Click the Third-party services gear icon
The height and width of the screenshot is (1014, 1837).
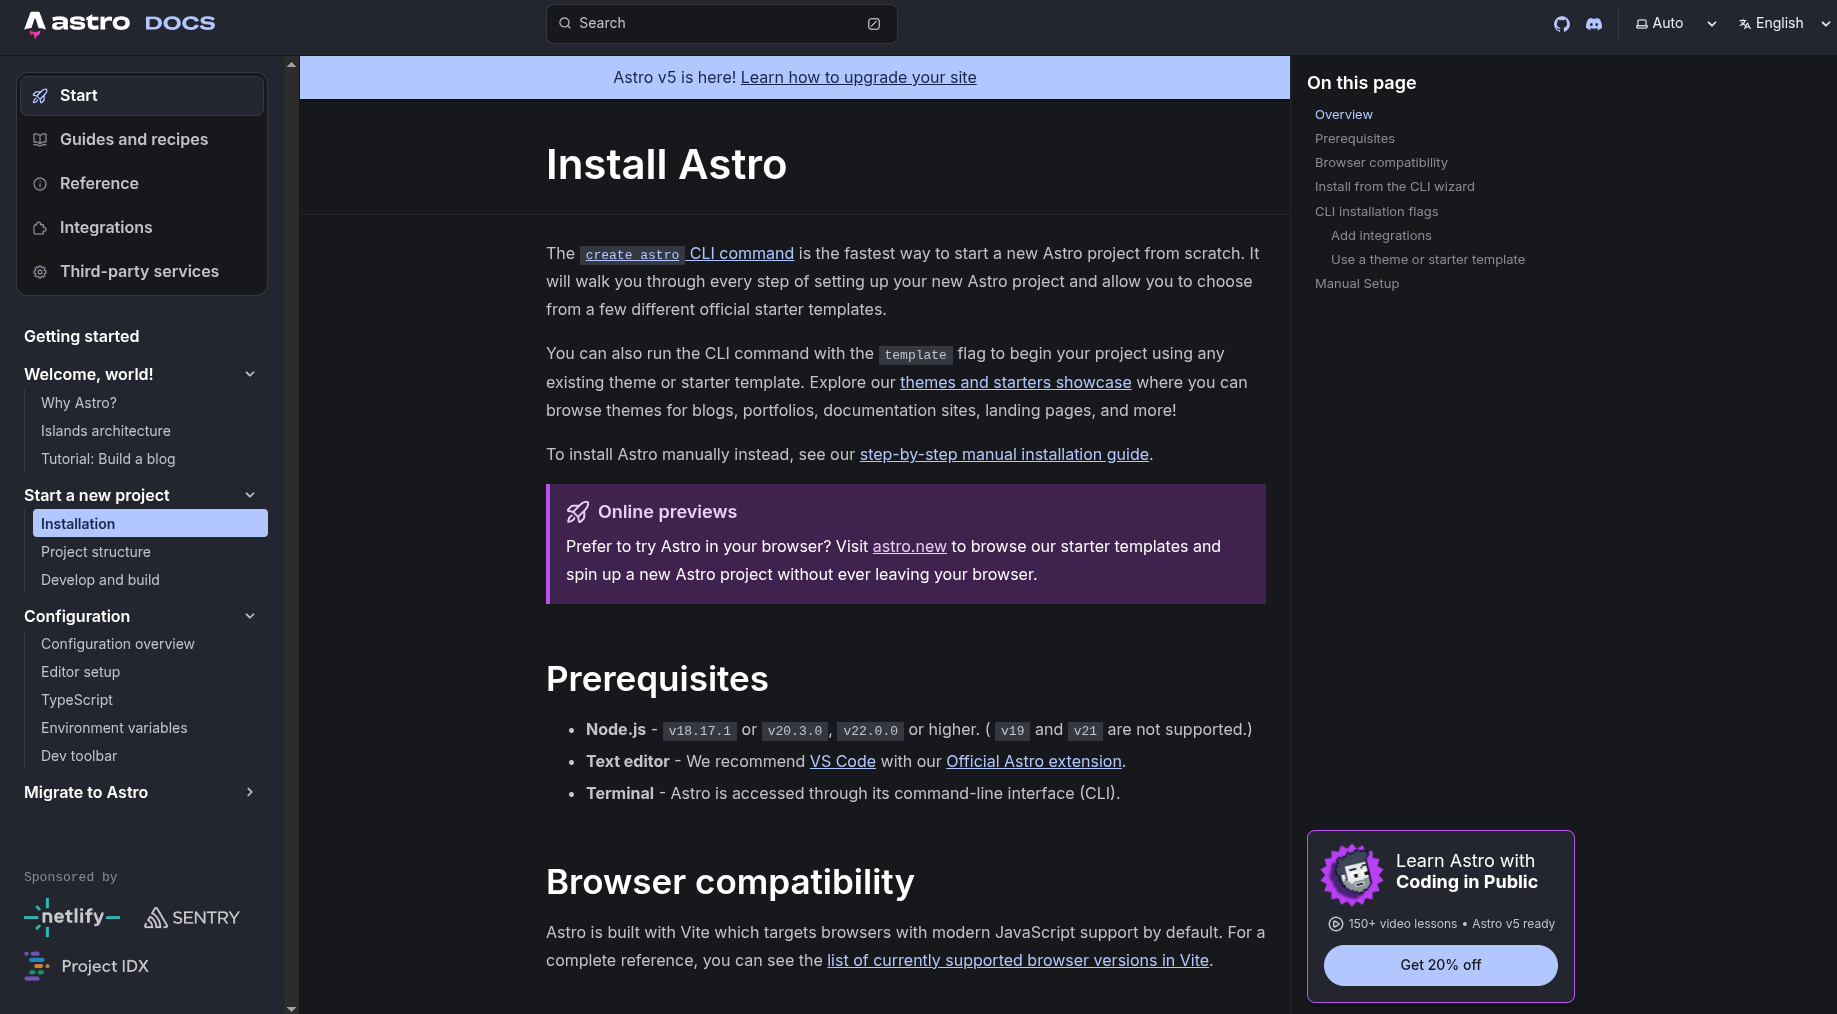point(39,271)
